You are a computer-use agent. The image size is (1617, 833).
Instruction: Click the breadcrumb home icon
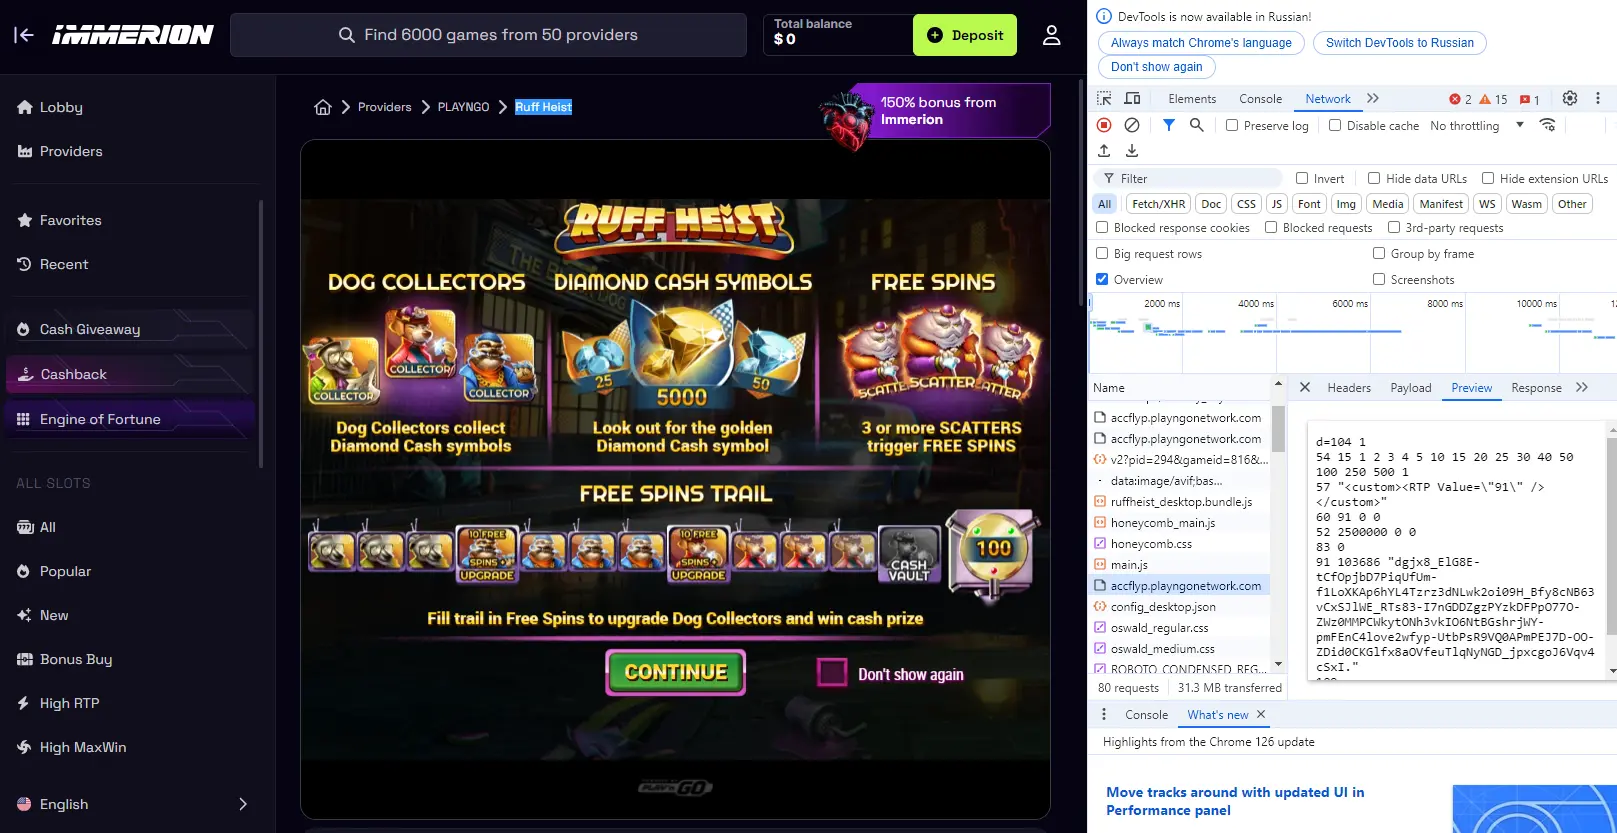click(x=323, y=107)
